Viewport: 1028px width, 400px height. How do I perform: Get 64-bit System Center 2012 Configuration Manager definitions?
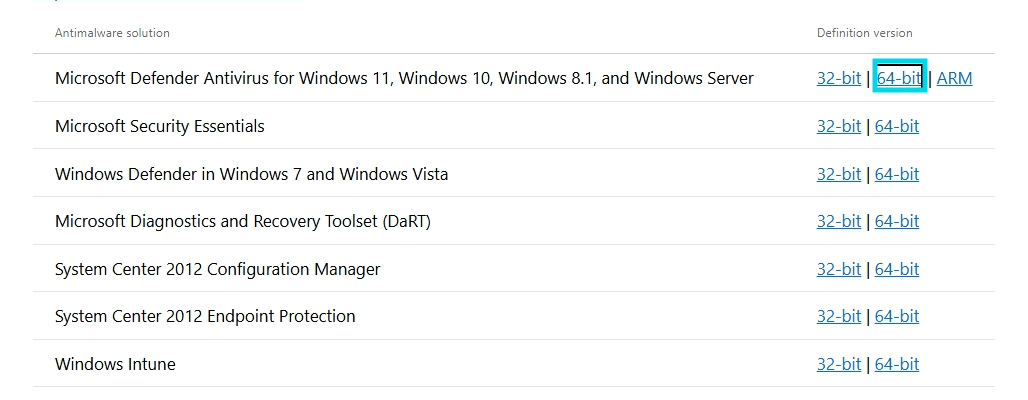tap(897, 269)
